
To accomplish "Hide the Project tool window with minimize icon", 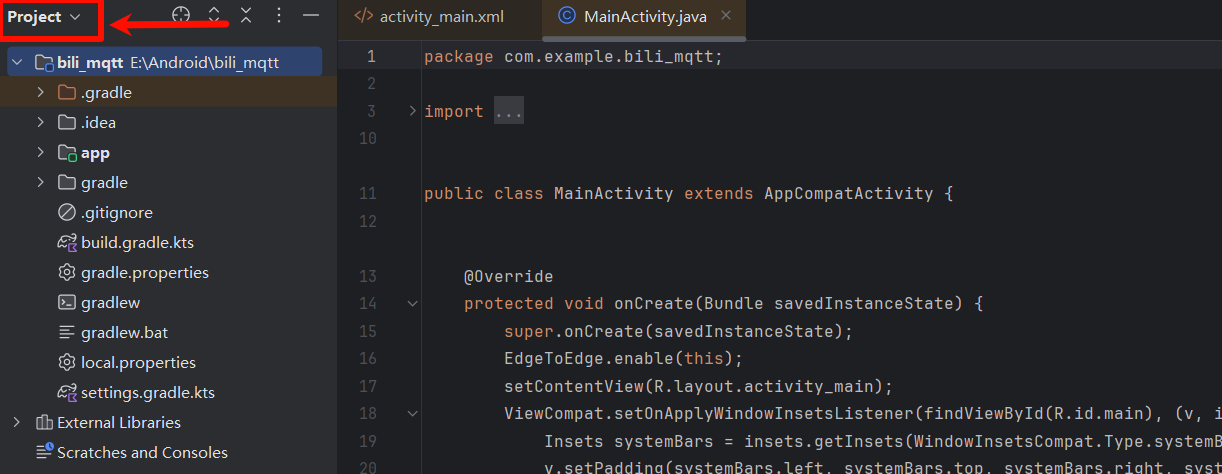I will coord(311,16).
